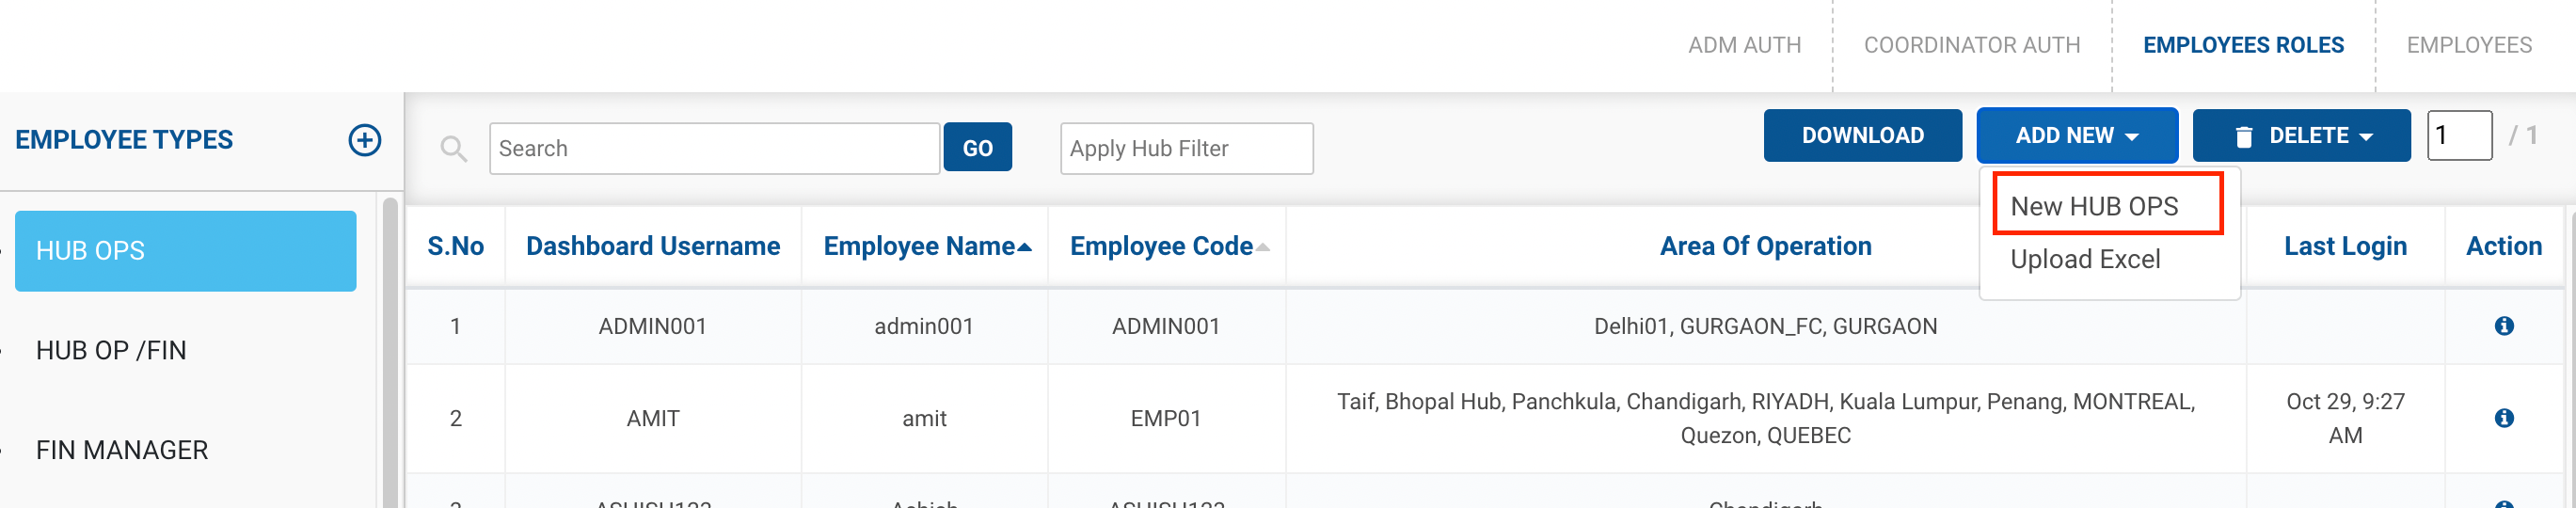Open info icon for AMIT row

point(2503,418)
